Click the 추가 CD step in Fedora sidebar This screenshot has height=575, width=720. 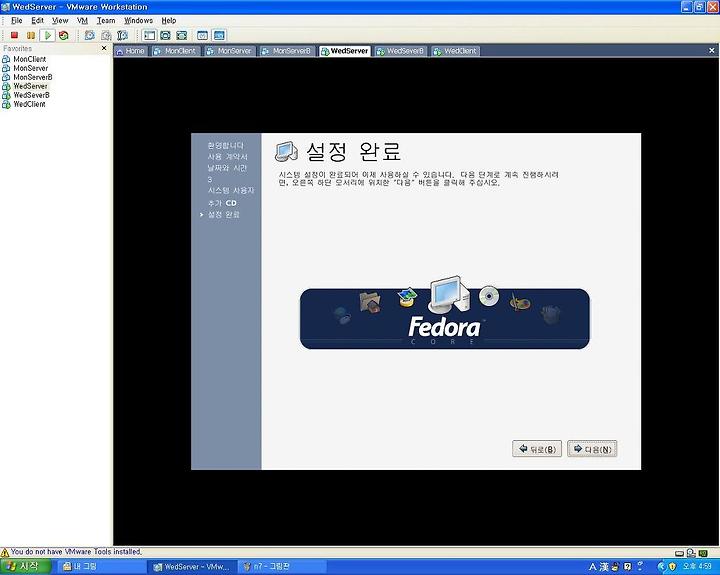(222, 203)
